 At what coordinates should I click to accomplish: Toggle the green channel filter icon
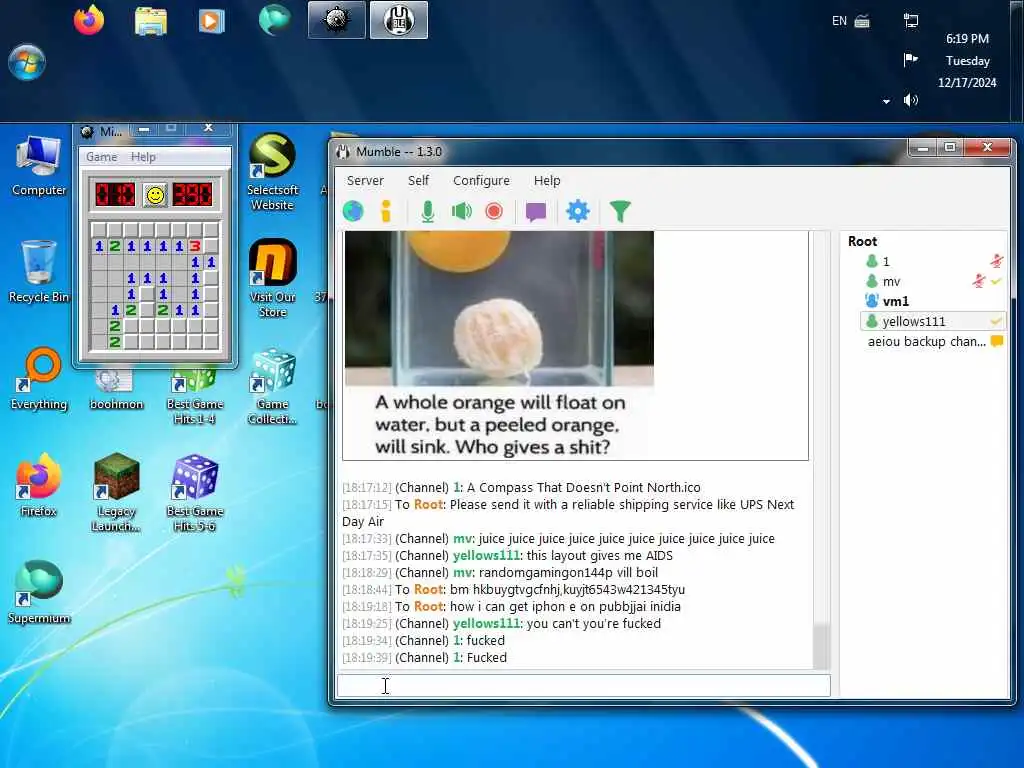point(620,211)
